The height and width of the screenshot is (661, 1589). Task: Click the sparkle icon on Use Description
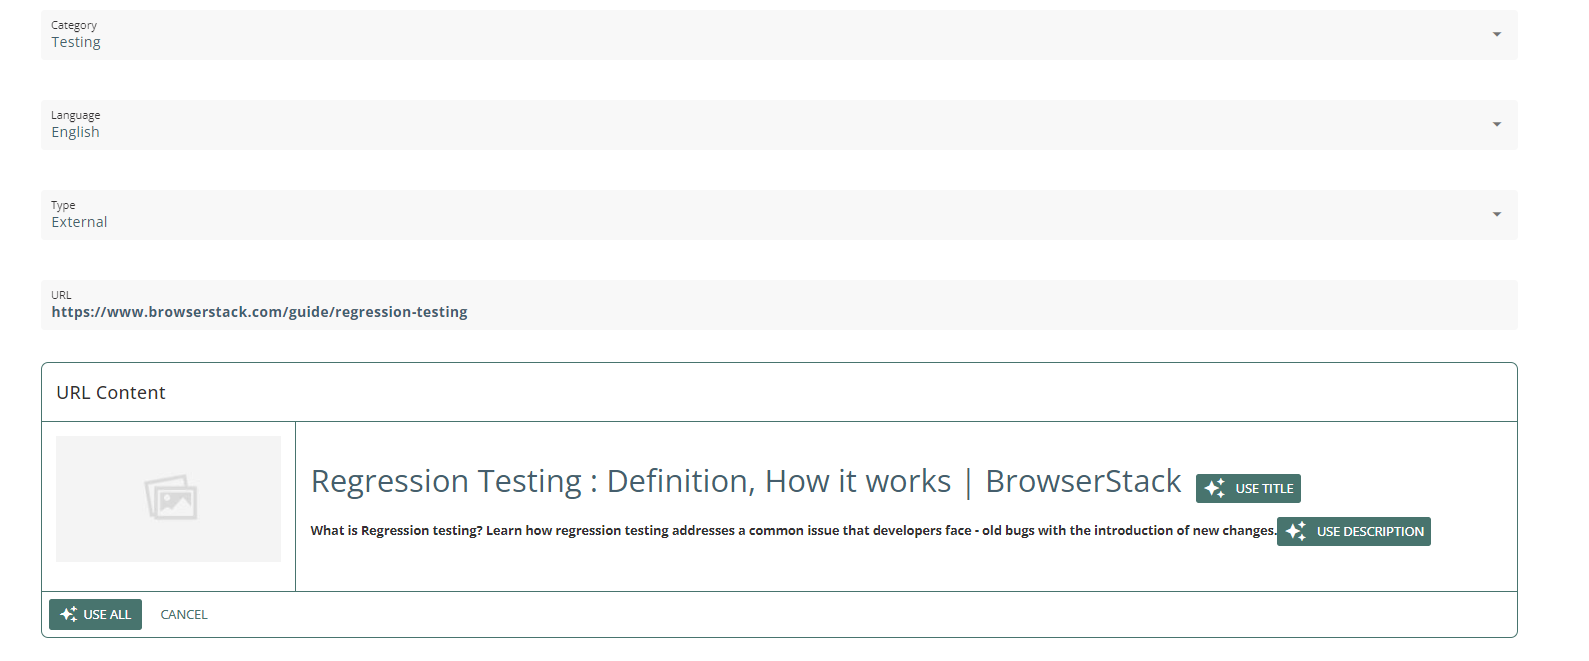click(x=1296, y=531)
